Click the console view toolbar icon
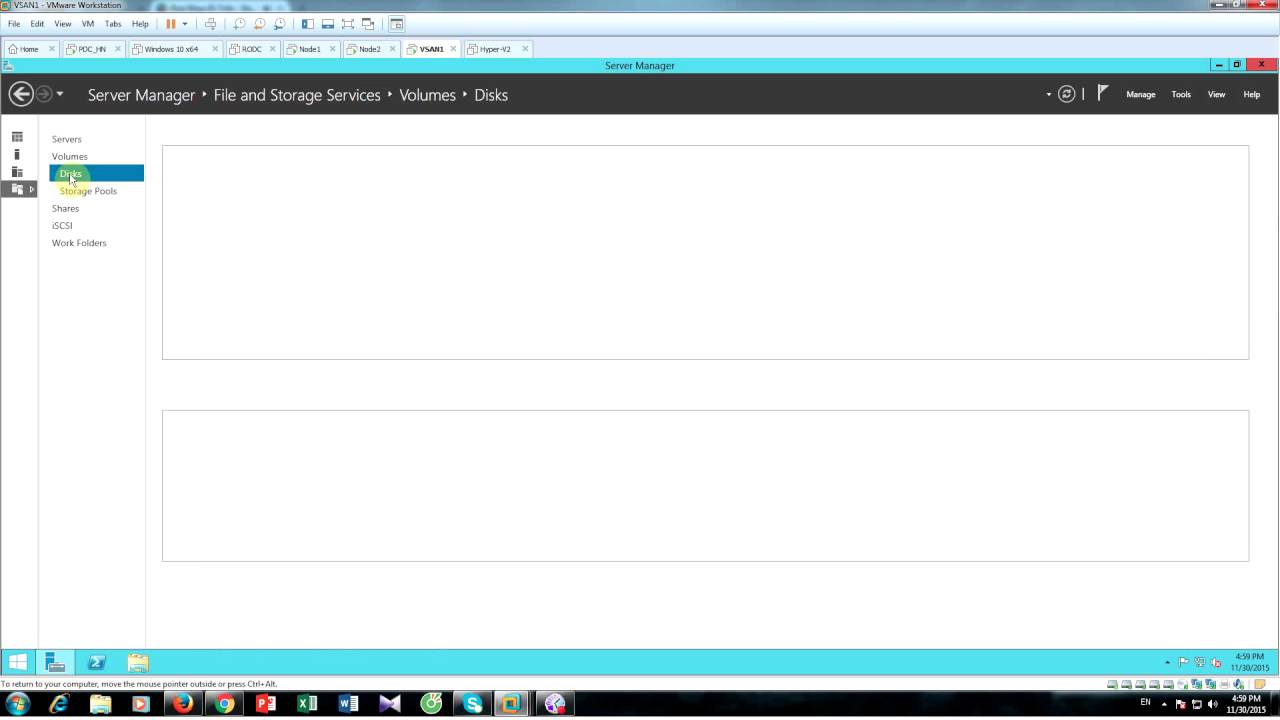The height and width of the screenshot is (720, 1280). pos(397,23)
